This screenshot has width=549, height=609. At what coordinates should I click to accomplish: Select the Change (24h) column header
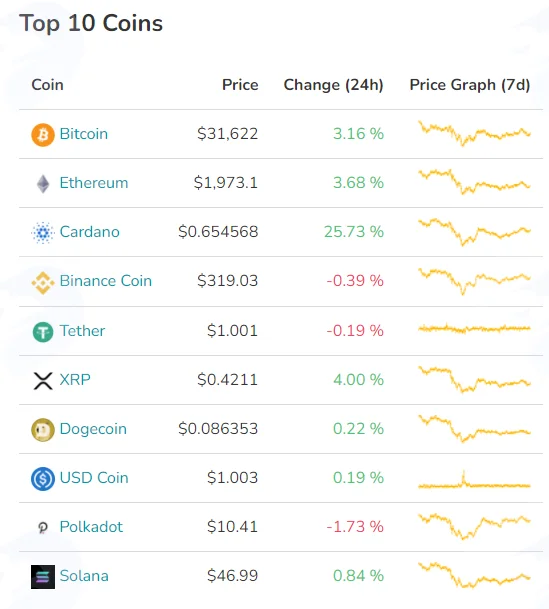point(334,85)
